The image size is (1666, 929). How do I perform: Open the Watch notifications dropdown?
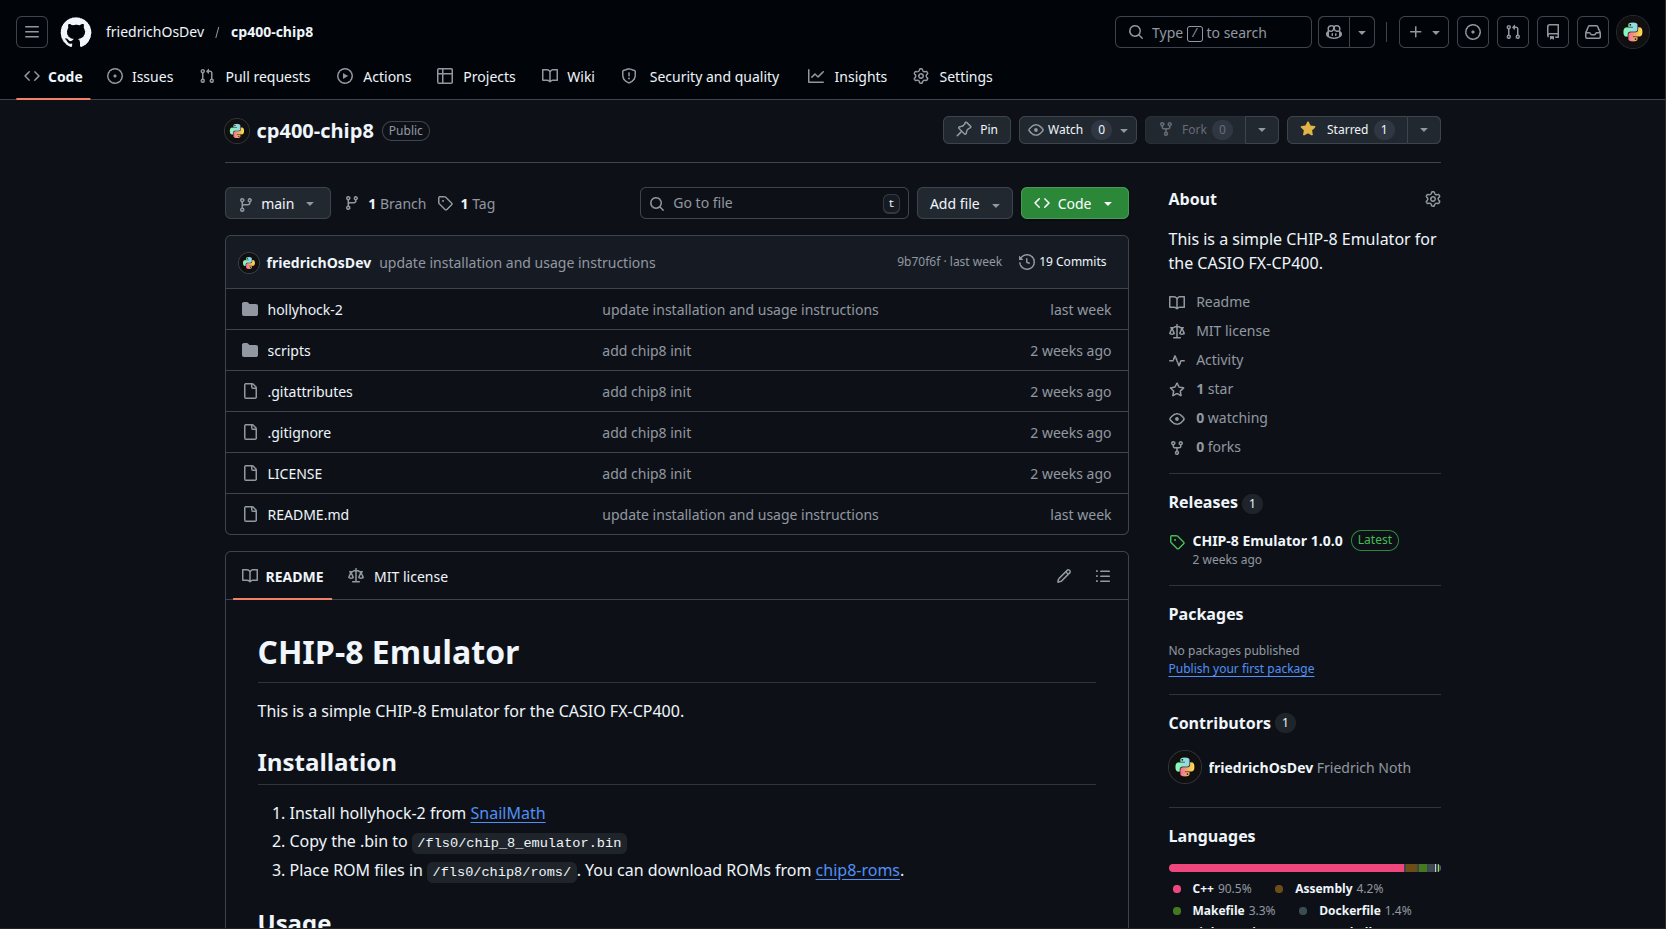click(1078, 129)
